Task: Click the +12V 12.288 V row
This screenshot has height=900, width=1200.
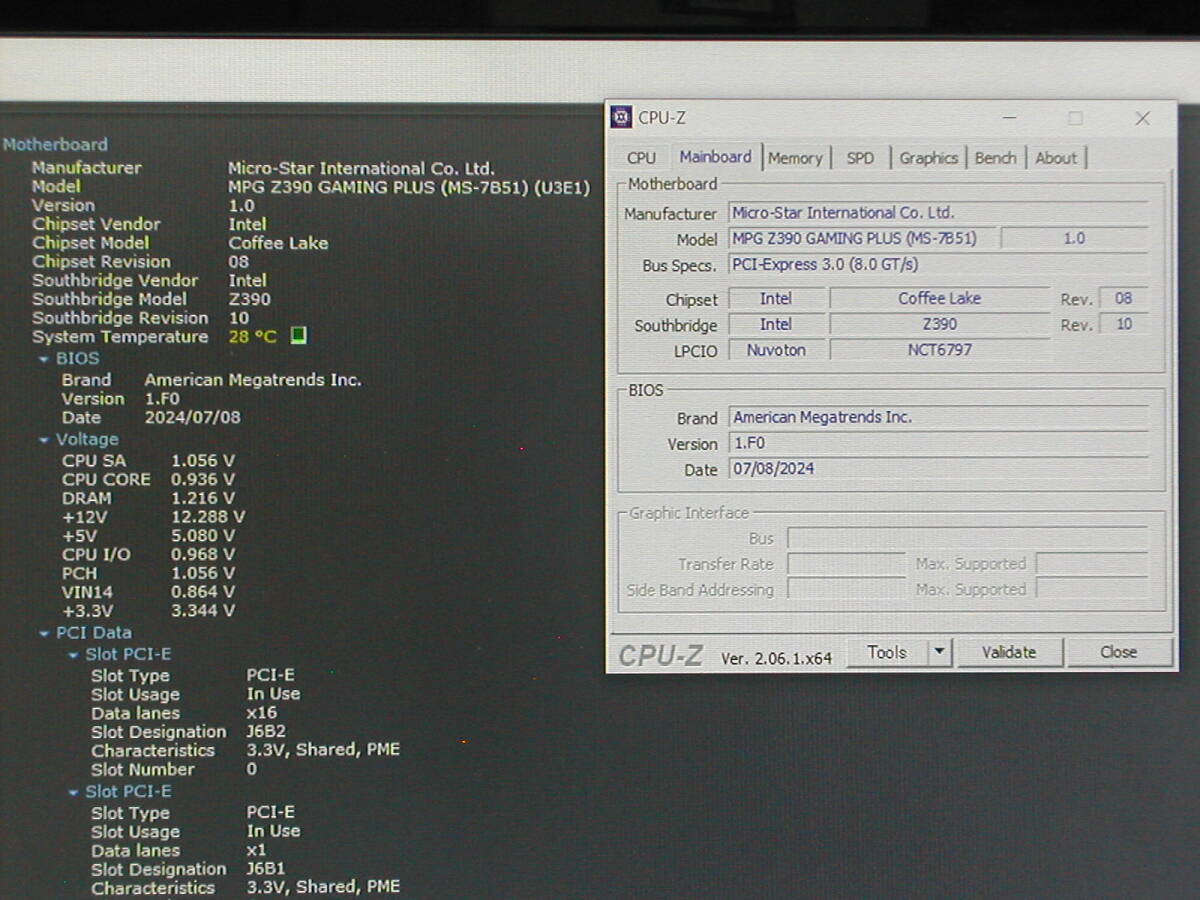Action: 153,517
